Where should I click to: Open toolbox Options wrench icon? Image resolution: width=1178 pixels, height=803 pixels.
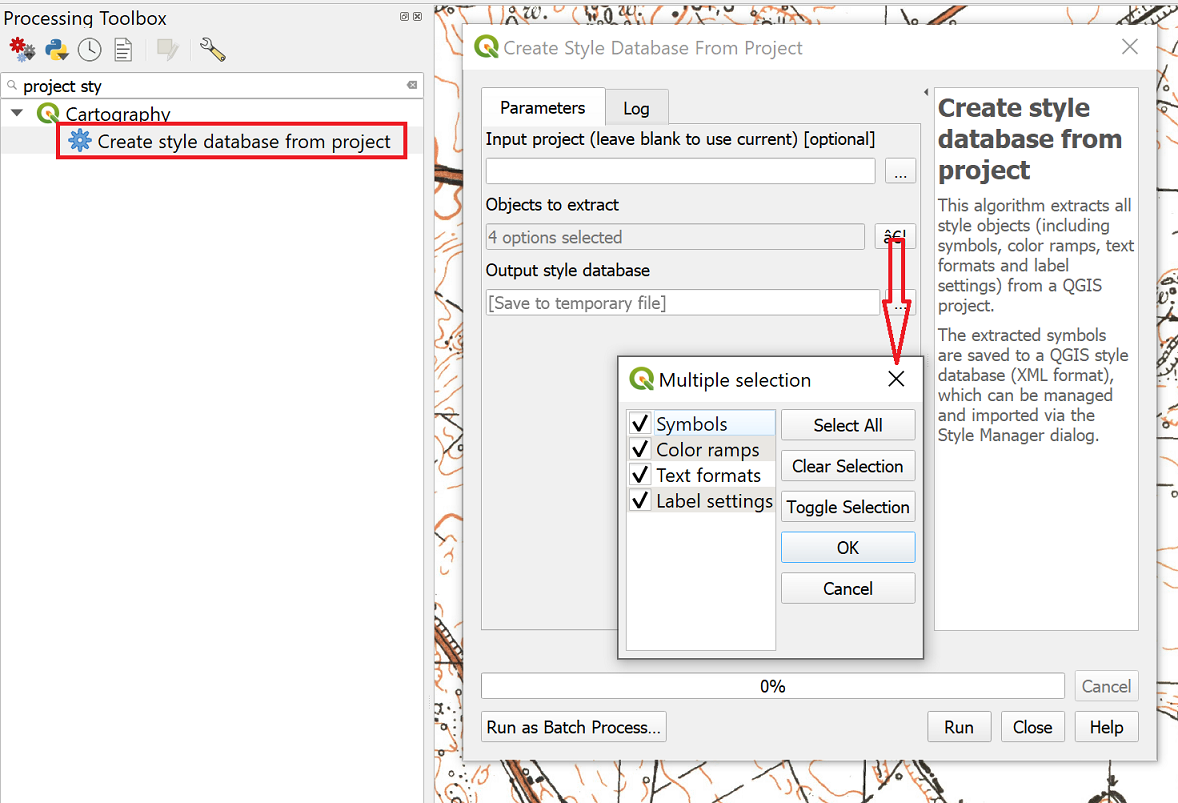212,50
